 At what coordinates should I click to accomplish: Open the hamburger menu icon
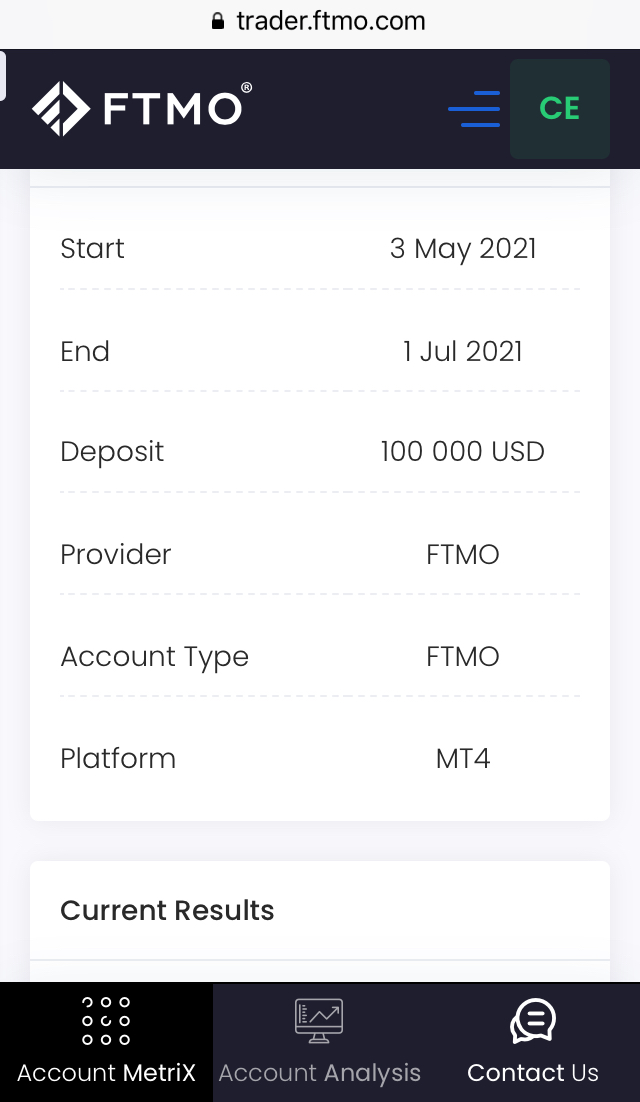pos(474,109)
